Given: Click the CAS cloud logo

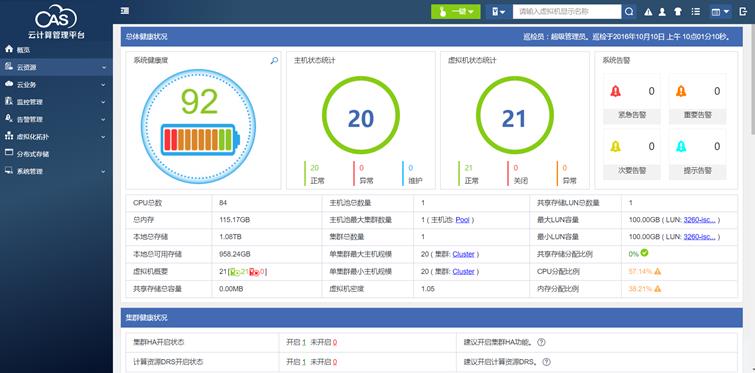Looking at the screenshot, I should [56, 17].
